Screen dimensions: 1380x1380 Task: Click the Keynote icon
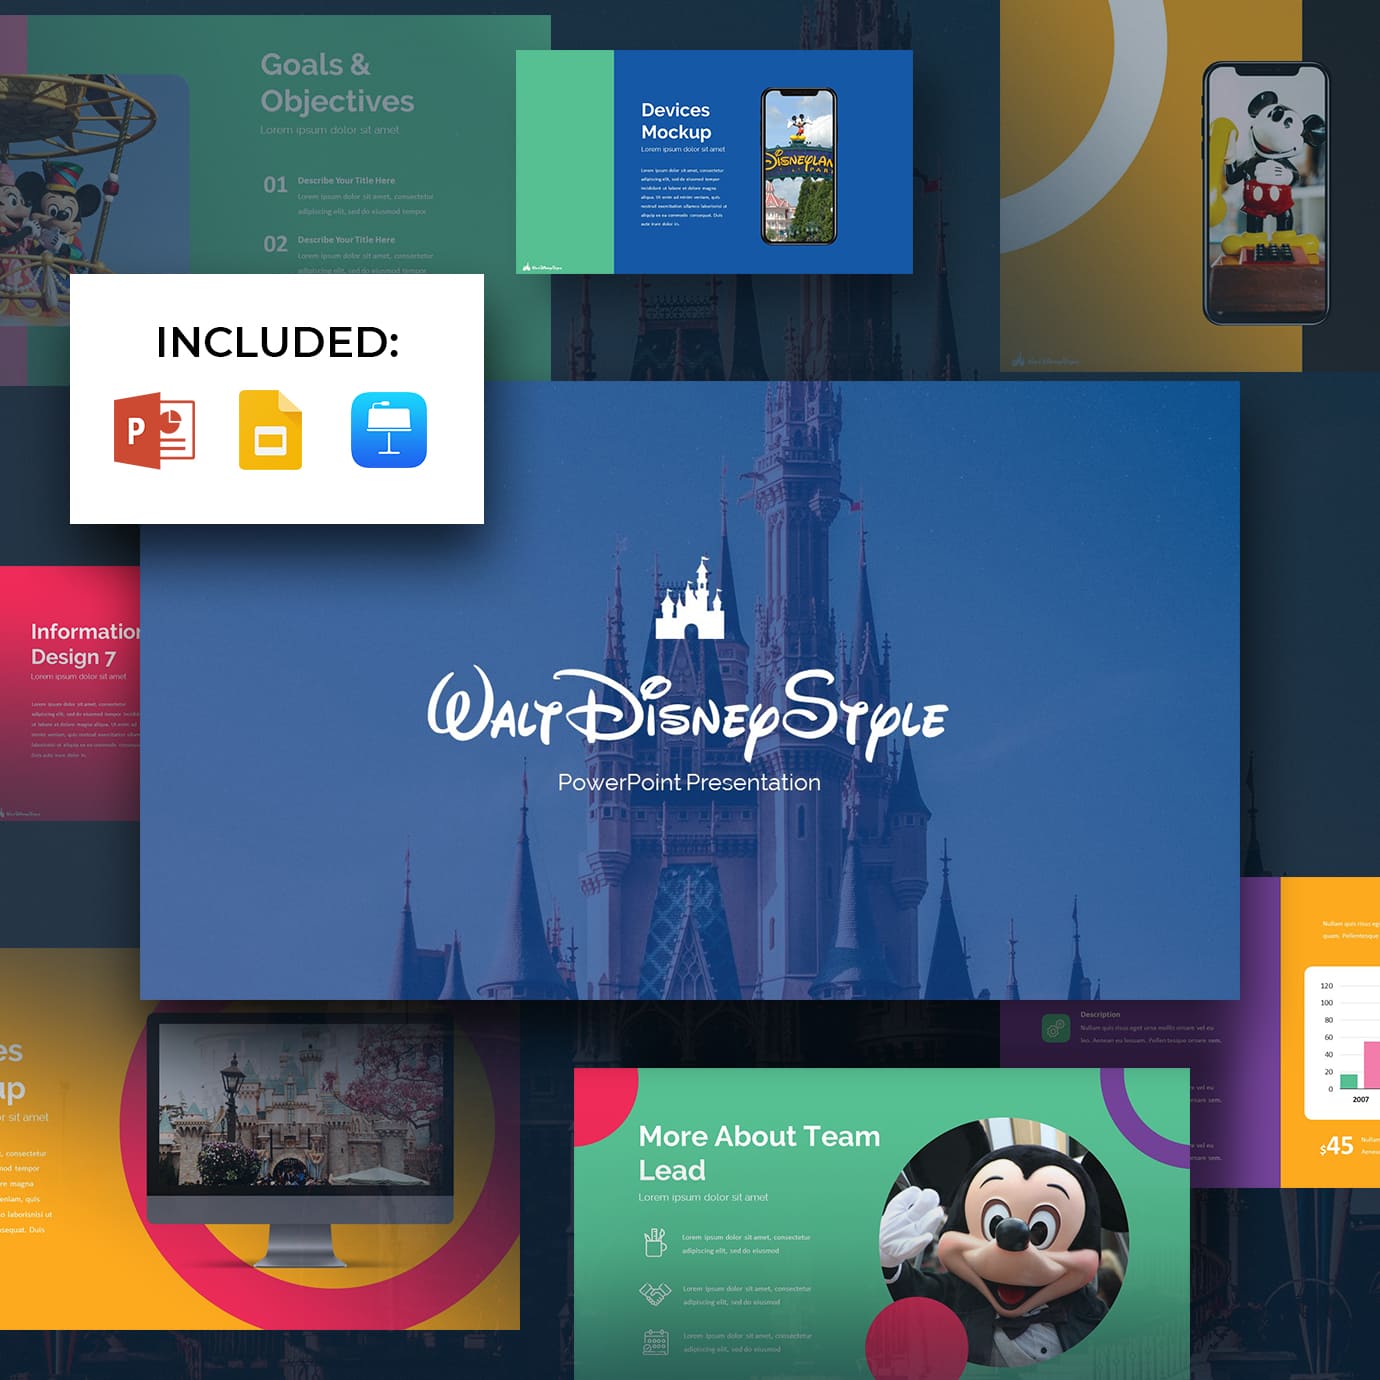[x=389, y=430]
